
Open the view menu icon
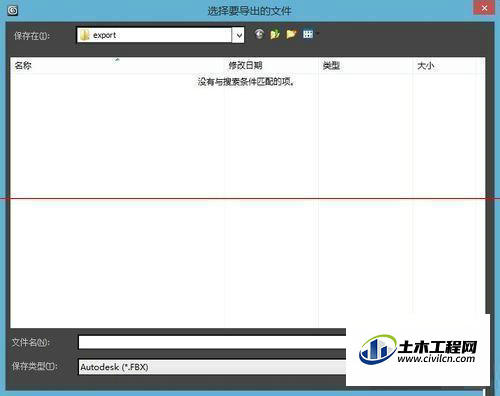[308, 34]
